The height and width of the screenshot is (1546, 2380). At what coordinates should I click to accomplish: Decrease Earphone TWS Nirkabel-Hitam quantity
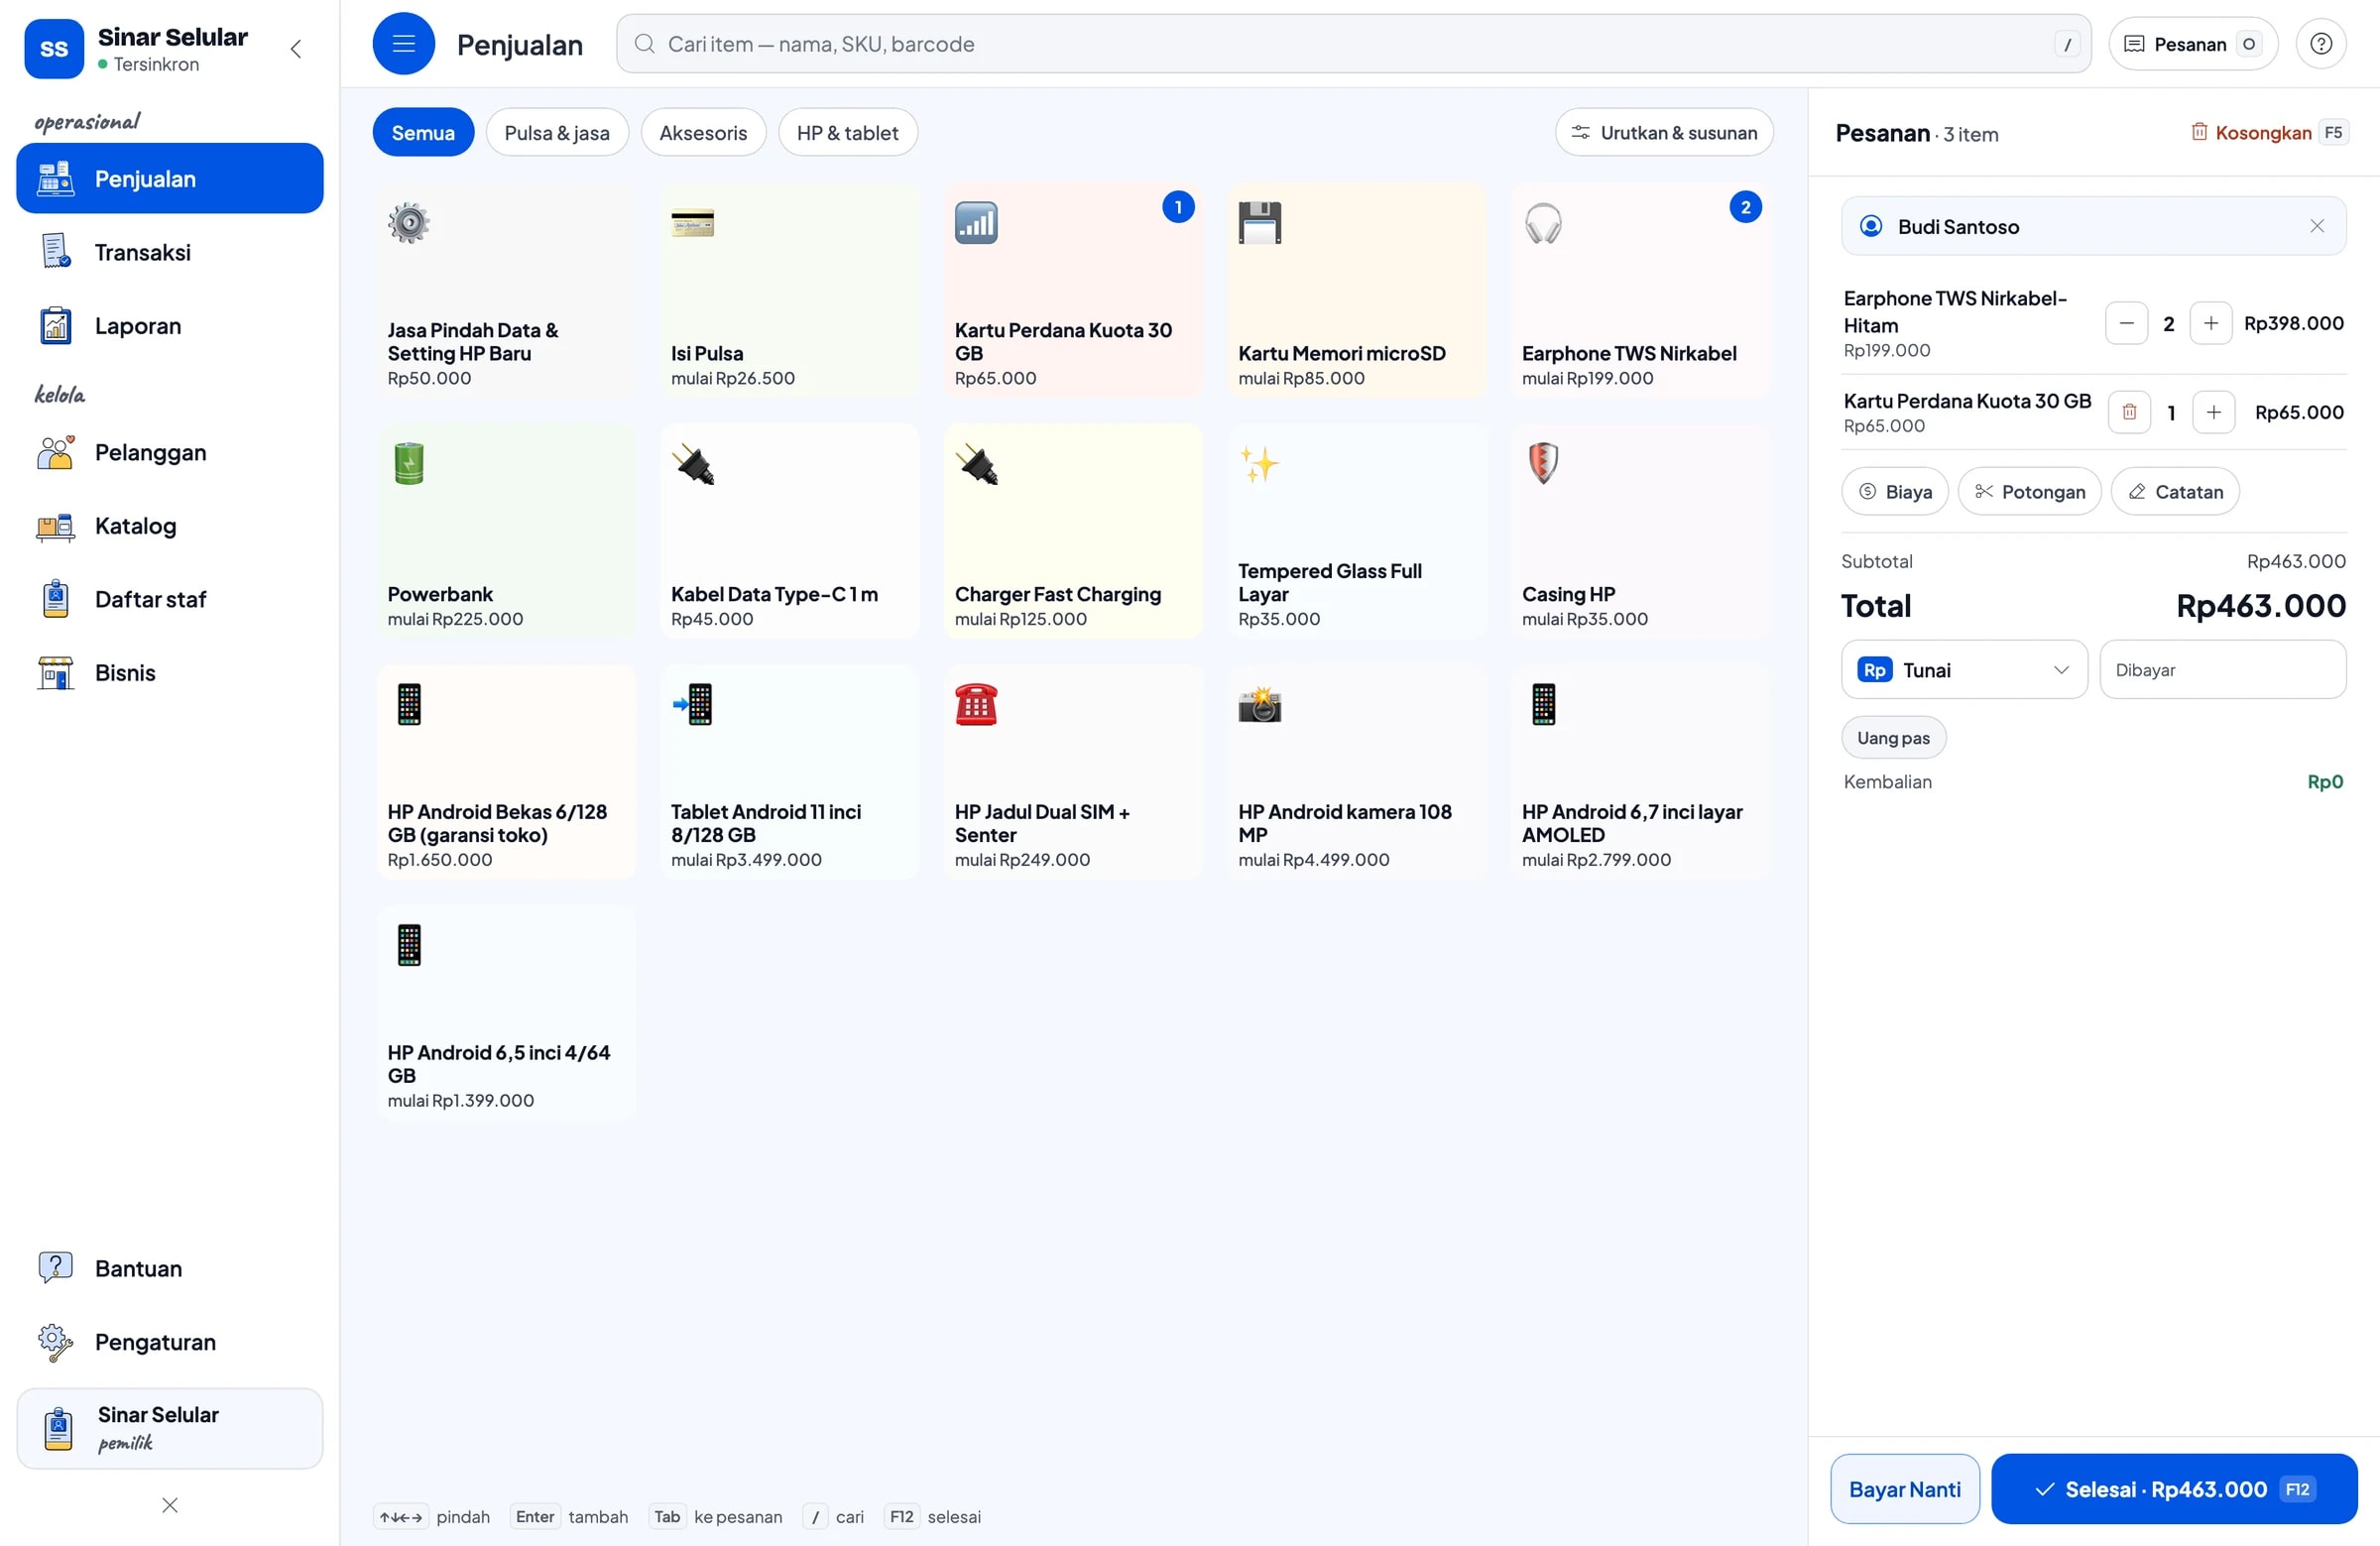point(2126,323)
